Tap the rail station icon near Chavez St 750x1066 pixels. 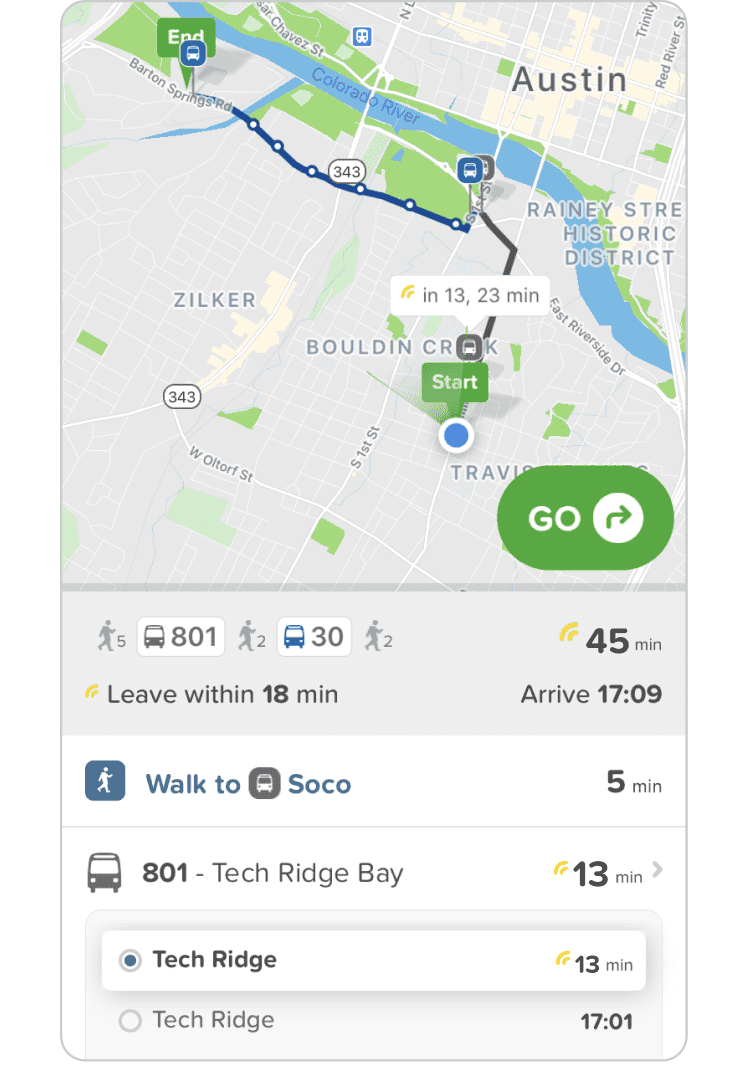click(x=362, y=36)
